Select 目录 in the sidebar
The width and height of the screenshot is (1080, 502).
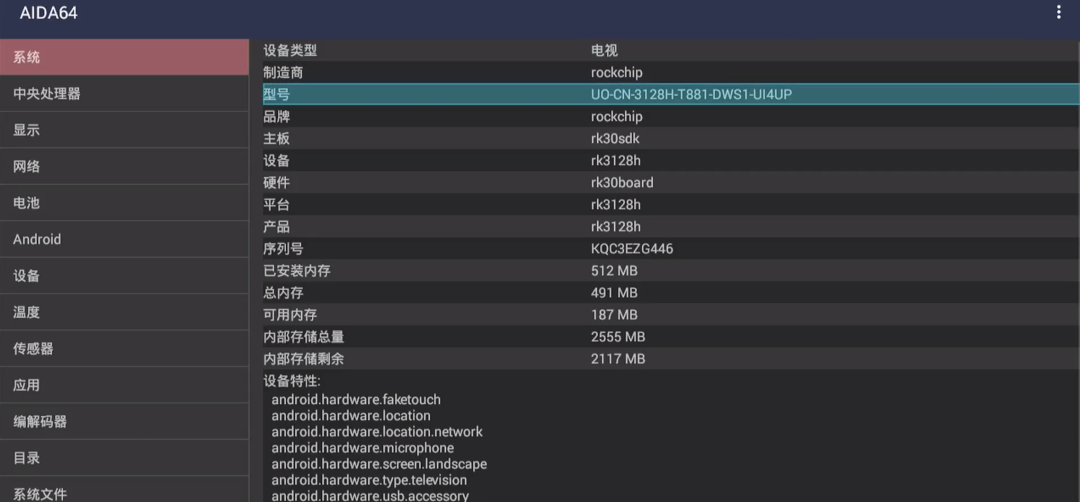point(124,459)
